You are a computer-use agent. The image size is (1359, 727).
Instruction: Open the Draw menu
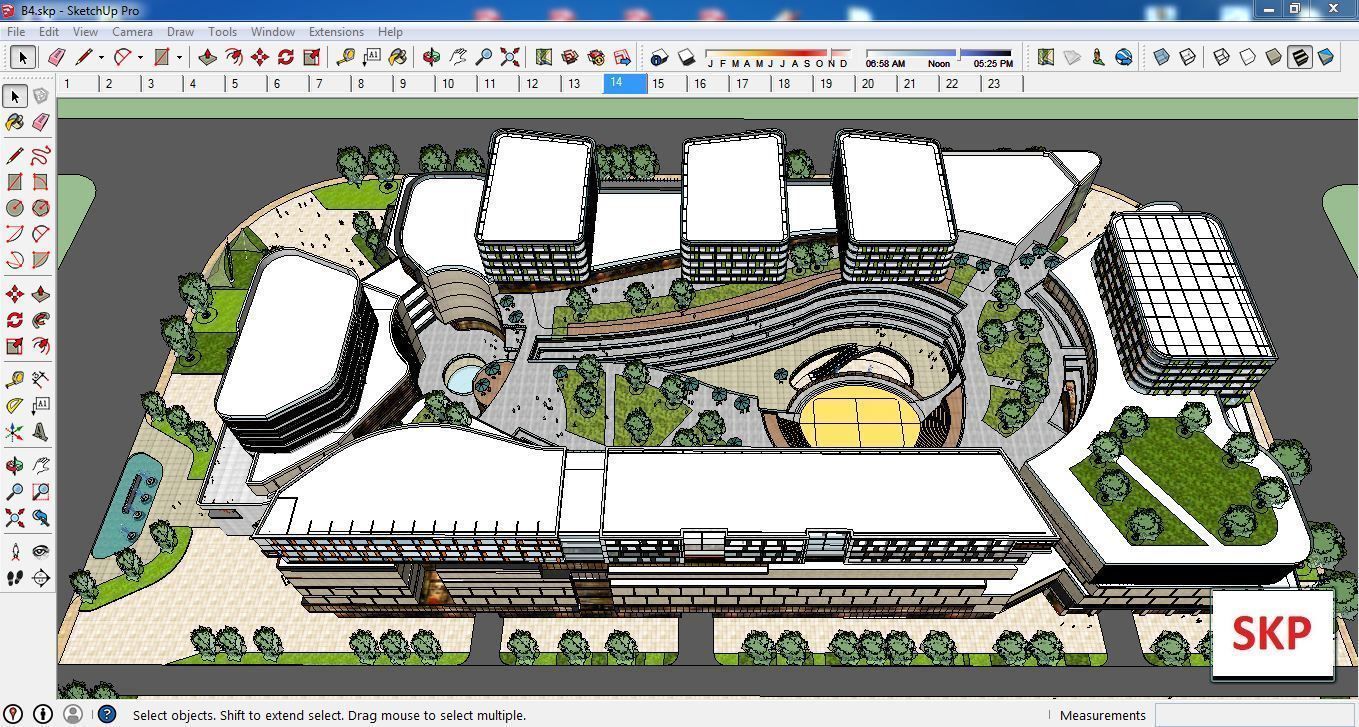click(180, 32)
